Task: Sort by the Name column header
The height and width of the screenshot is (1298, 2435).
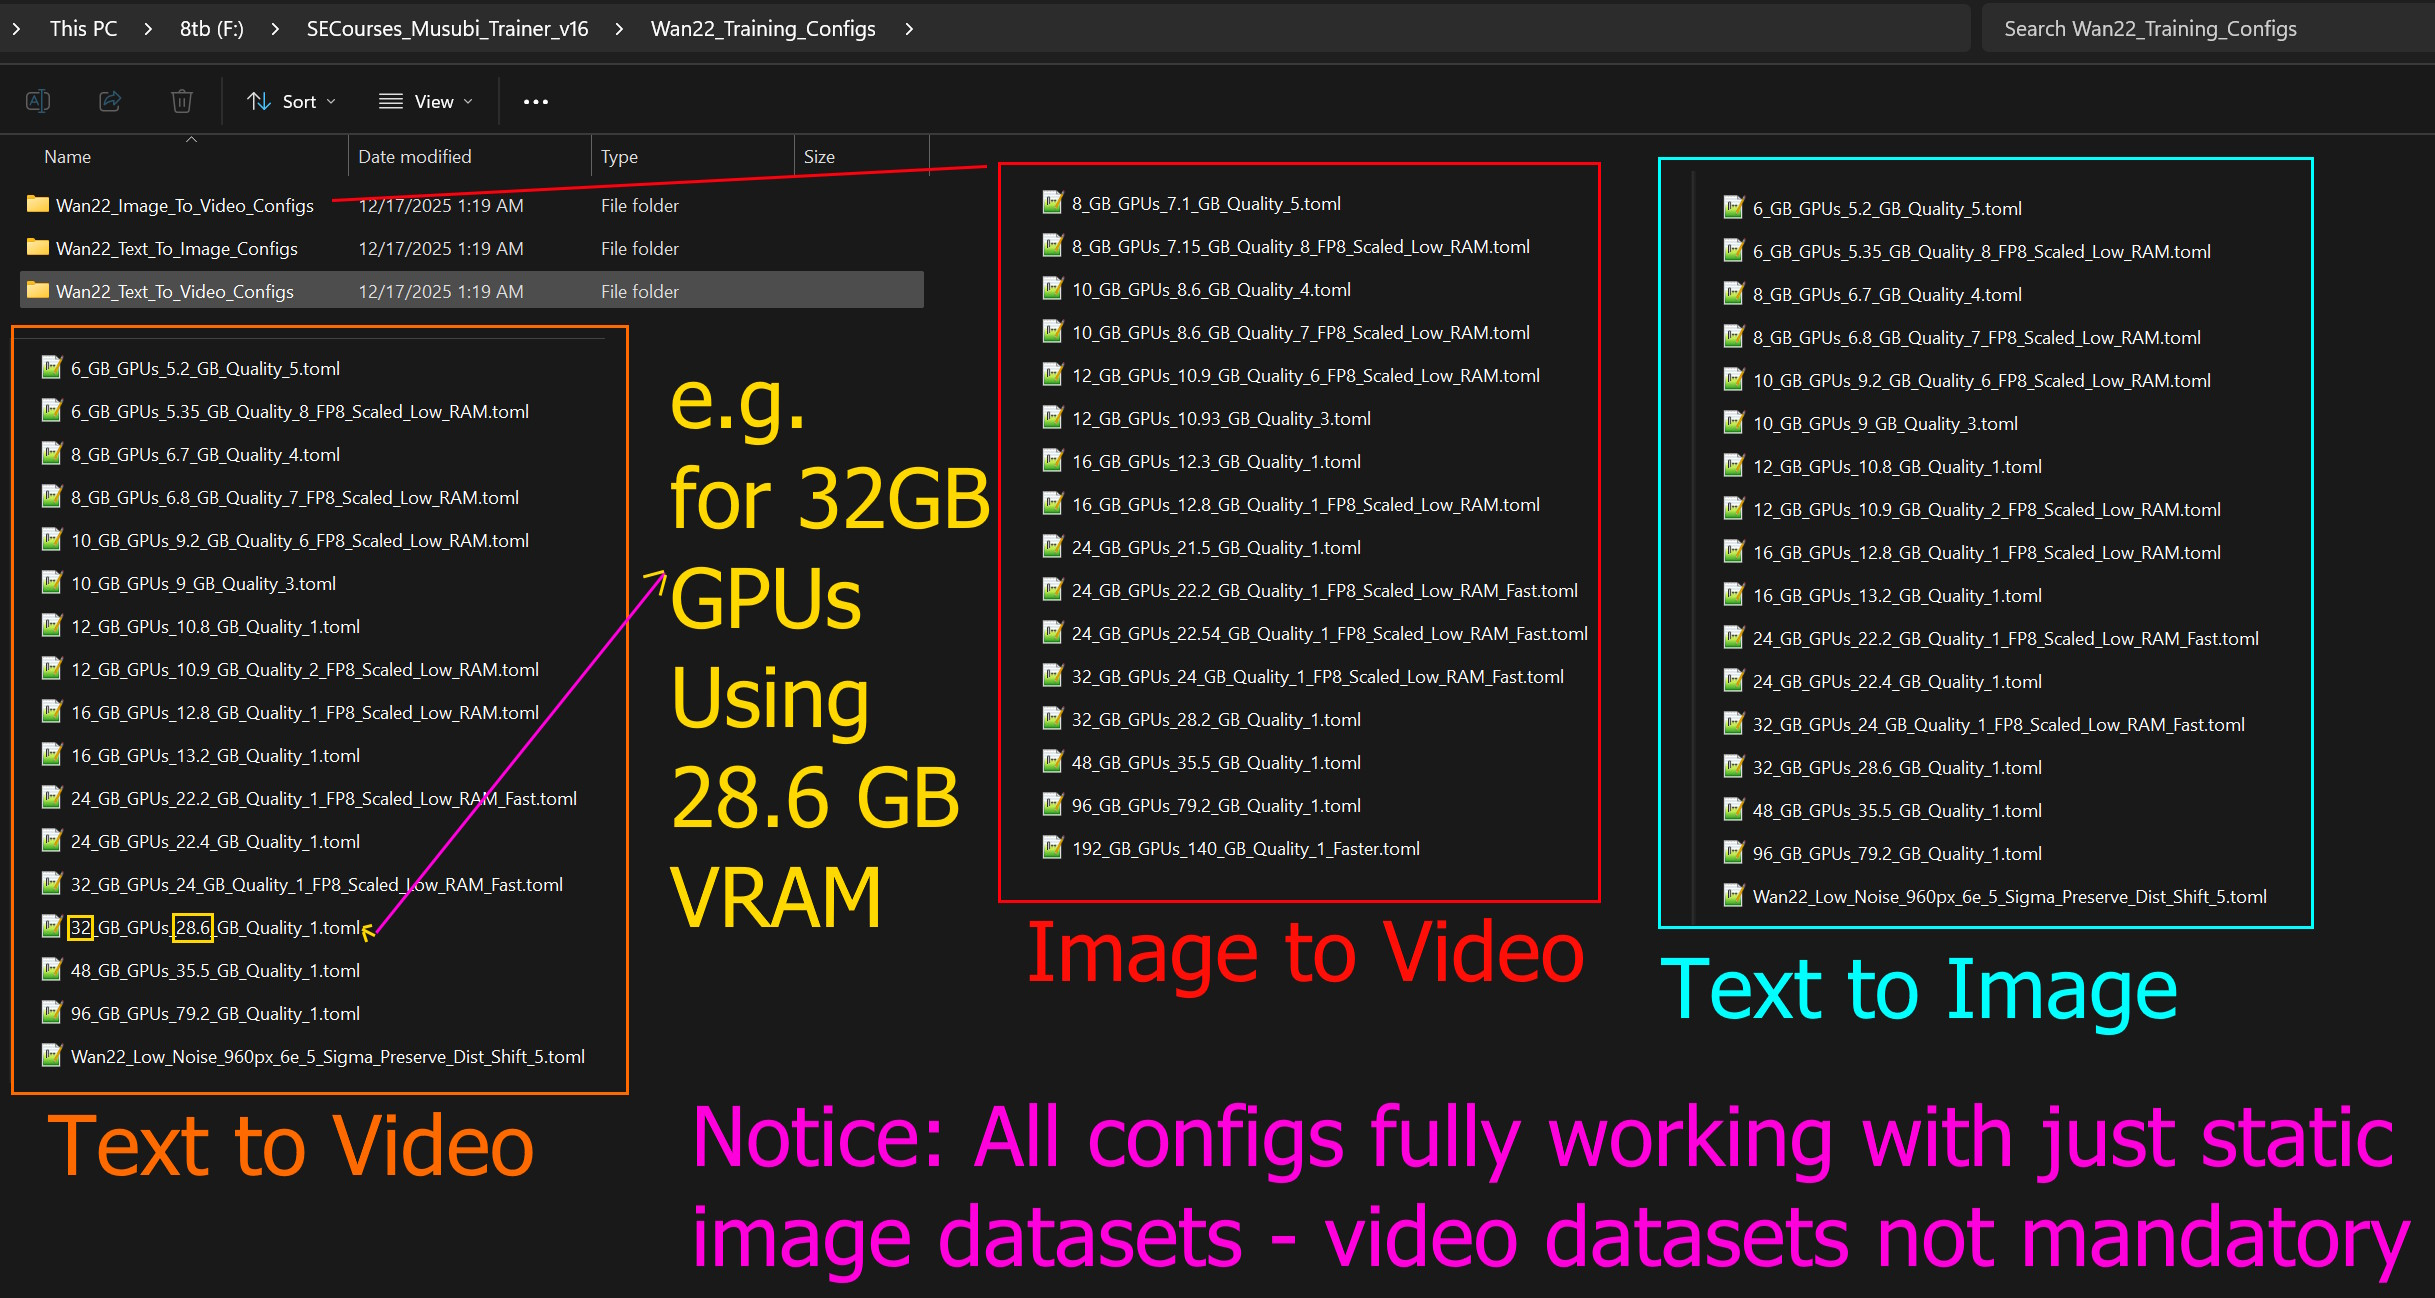Action: pos(67,157)
